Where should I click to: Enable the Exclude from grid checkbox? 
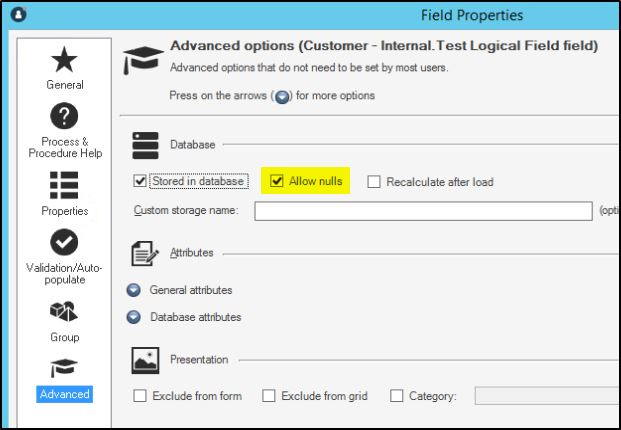point(269,396)
